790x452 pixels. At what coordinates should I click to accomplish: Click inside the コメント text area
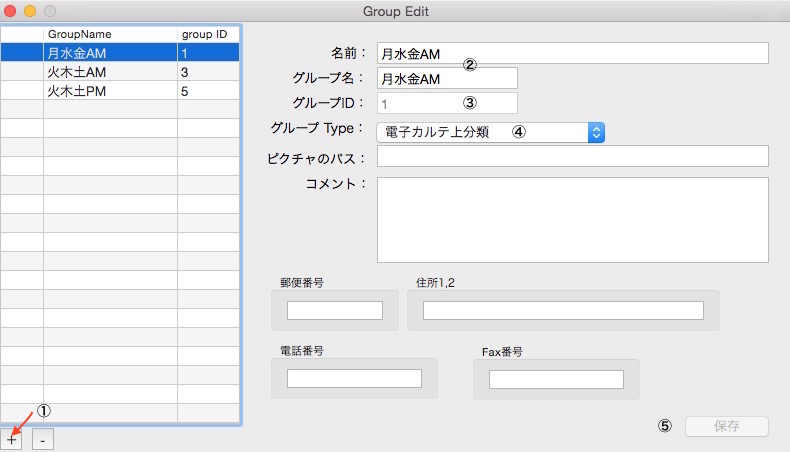[x=572, y=218]
